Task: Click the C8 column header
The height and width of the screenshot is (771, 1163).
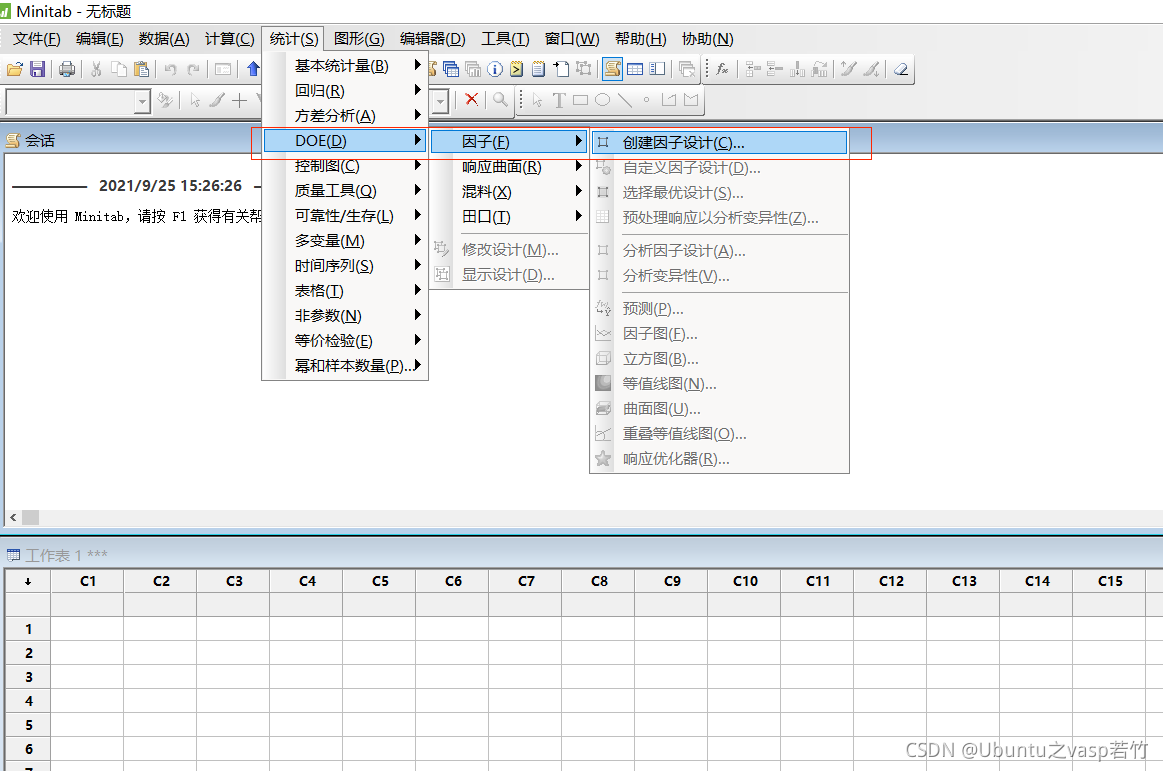Action: pyautogui.click(x=599, y=581)
